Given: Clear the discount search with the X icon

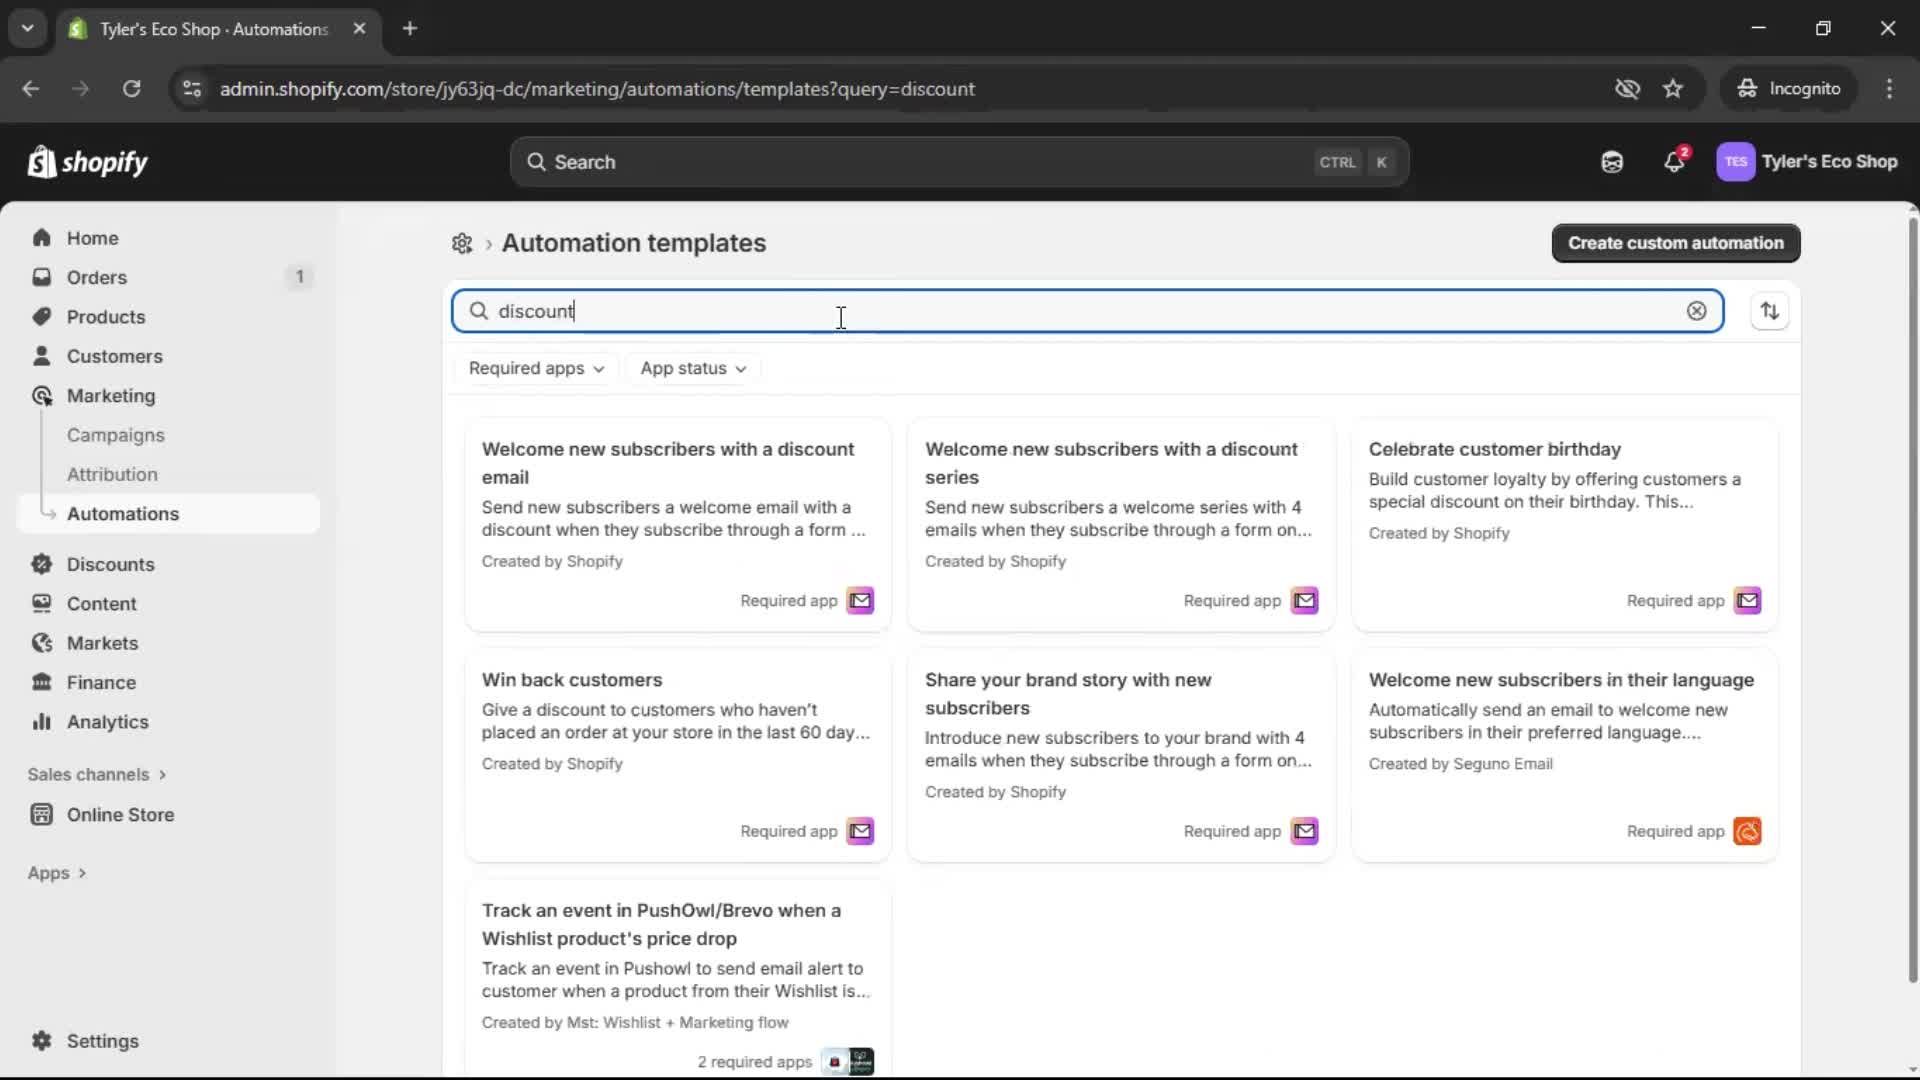Looking at the screenshot, I should [1697, 311].
